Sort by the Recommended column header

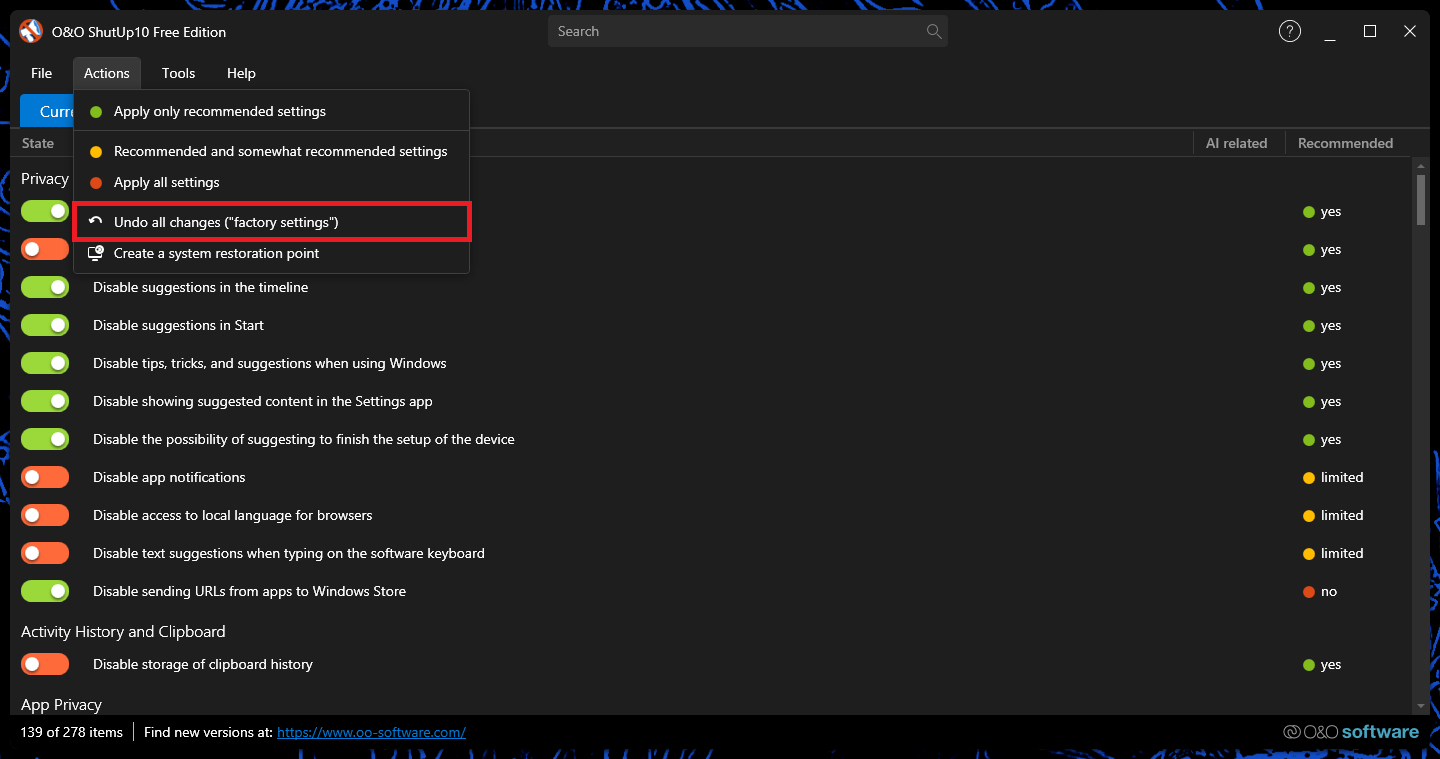(1345, 143)
